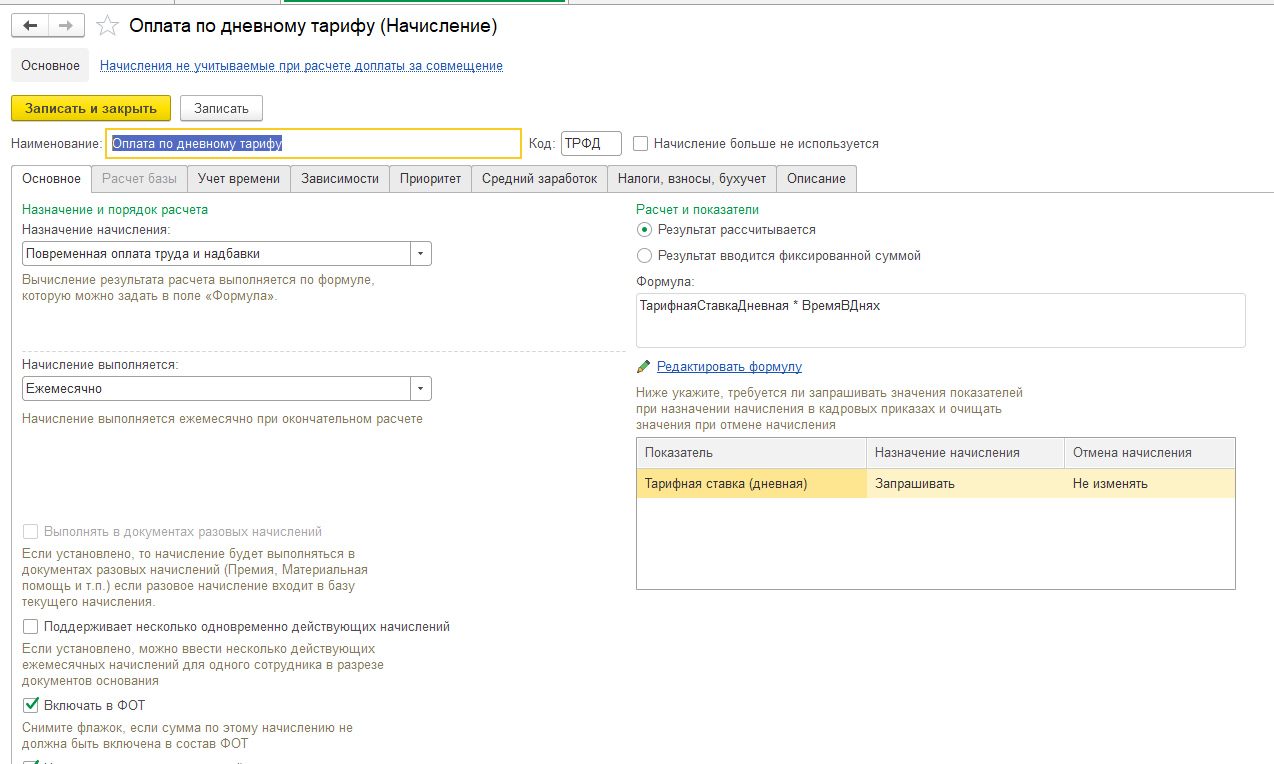Open 'Налоги, взносы, бухучет' tab
Screen dimensions: 1274x764
pos(692,179)
